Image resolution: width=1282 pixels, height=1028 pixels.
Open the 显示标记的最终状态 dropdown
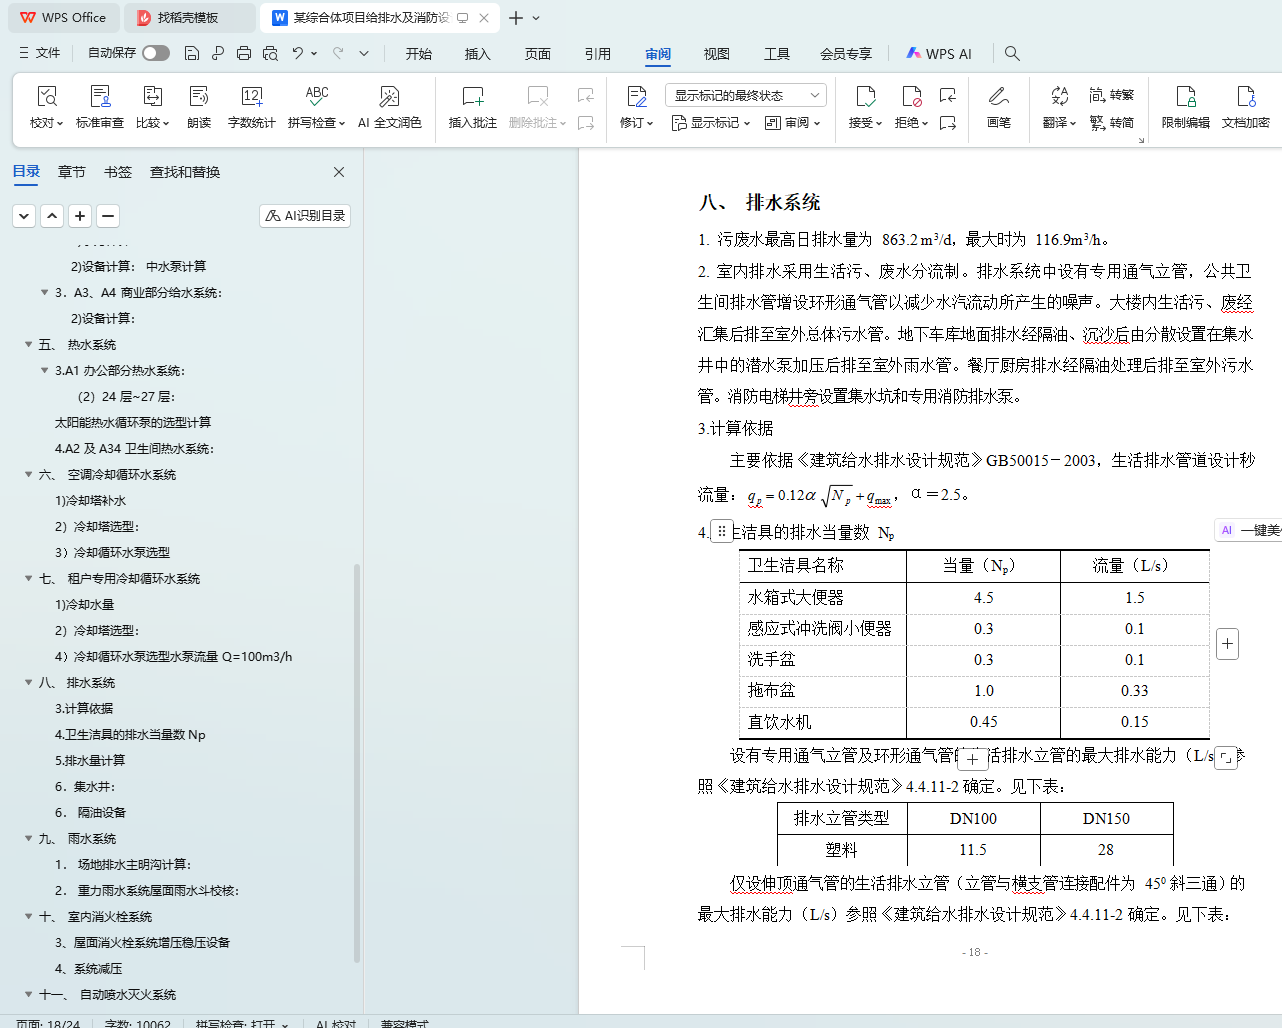[x=745, y=95]
